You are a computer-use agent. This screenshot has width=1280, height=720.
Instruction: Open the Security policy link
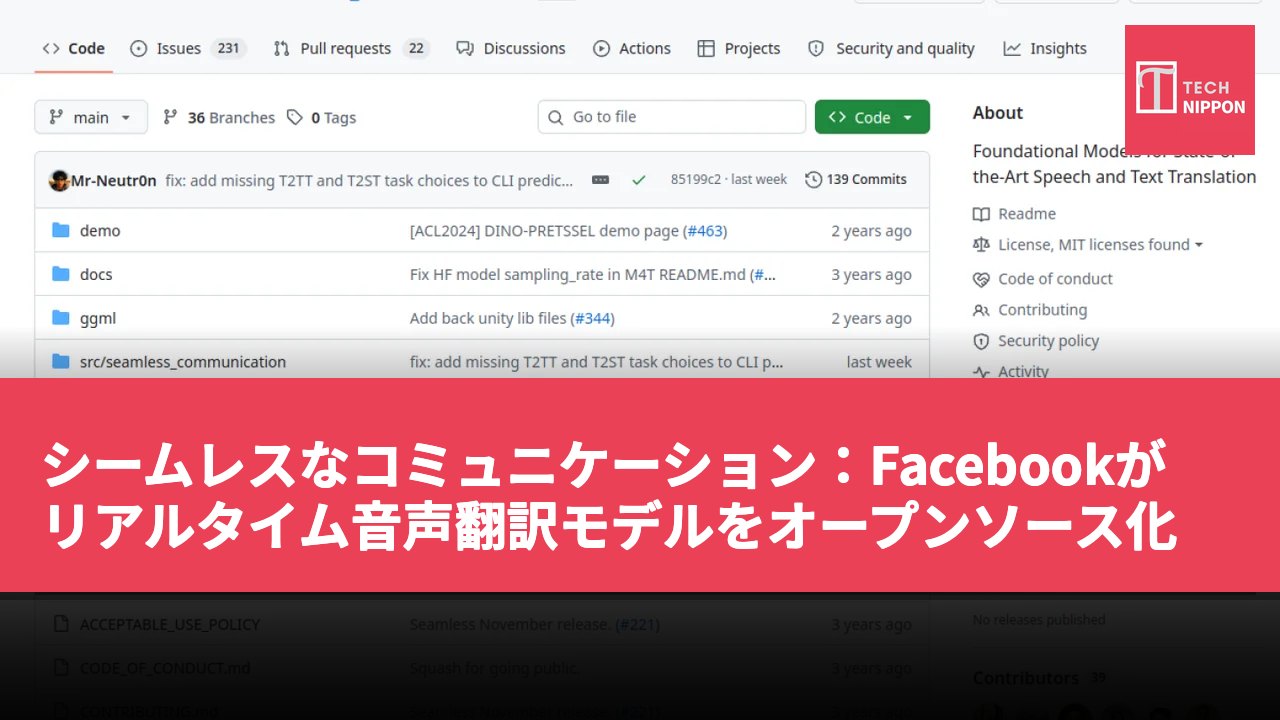pyautogui.click(x=1036, y=341)
